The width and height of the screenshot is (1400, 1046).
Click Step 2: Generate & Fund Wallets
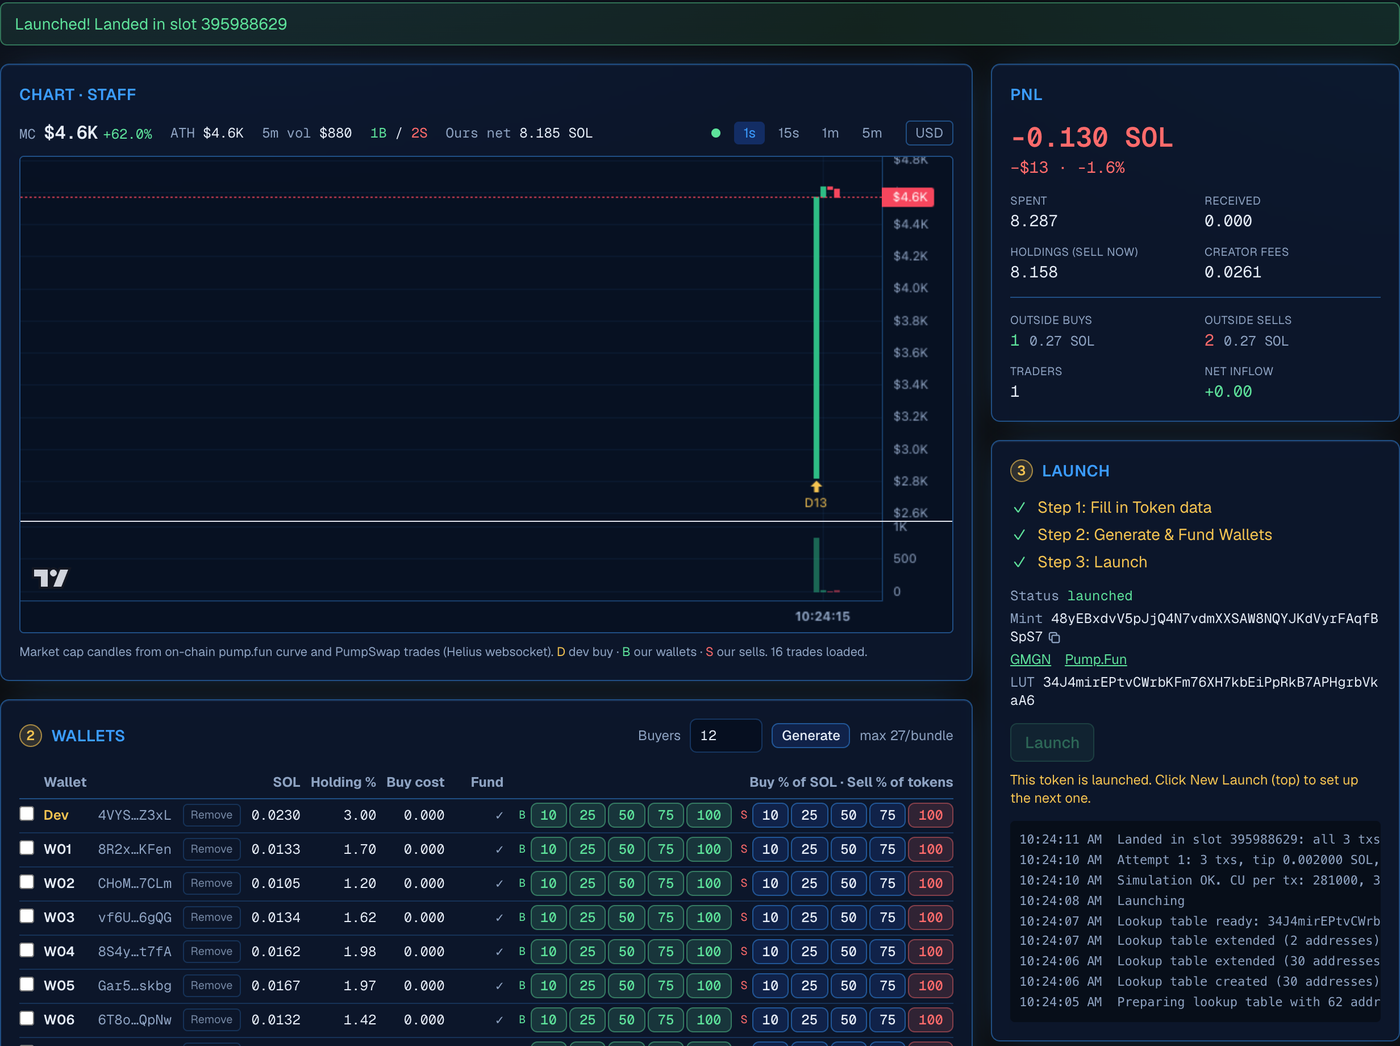pyautogui.click(x=1154, y=535)
